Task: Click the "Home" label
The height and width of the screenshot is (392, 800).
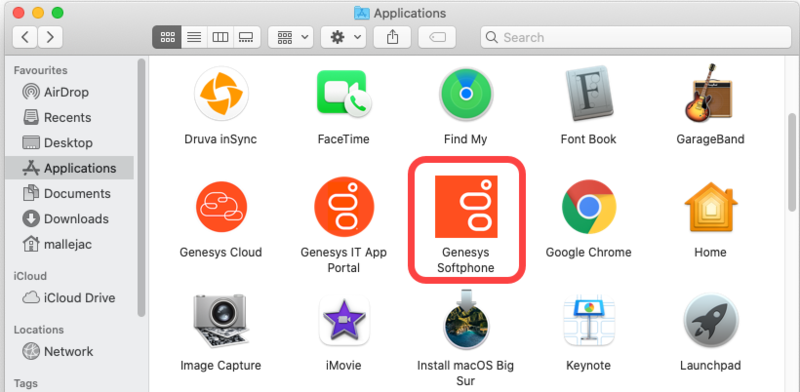Action: click(x=710, y=252)
